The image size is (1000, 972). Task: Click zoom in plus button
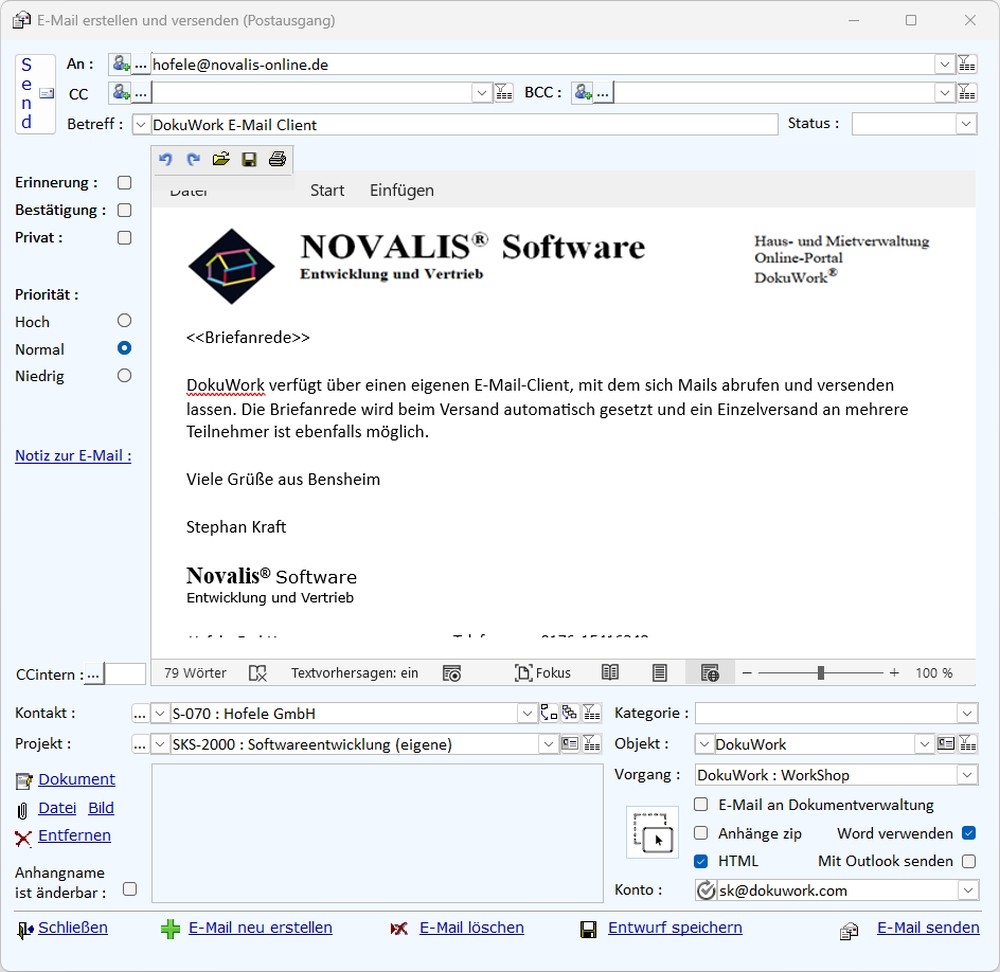894,673
